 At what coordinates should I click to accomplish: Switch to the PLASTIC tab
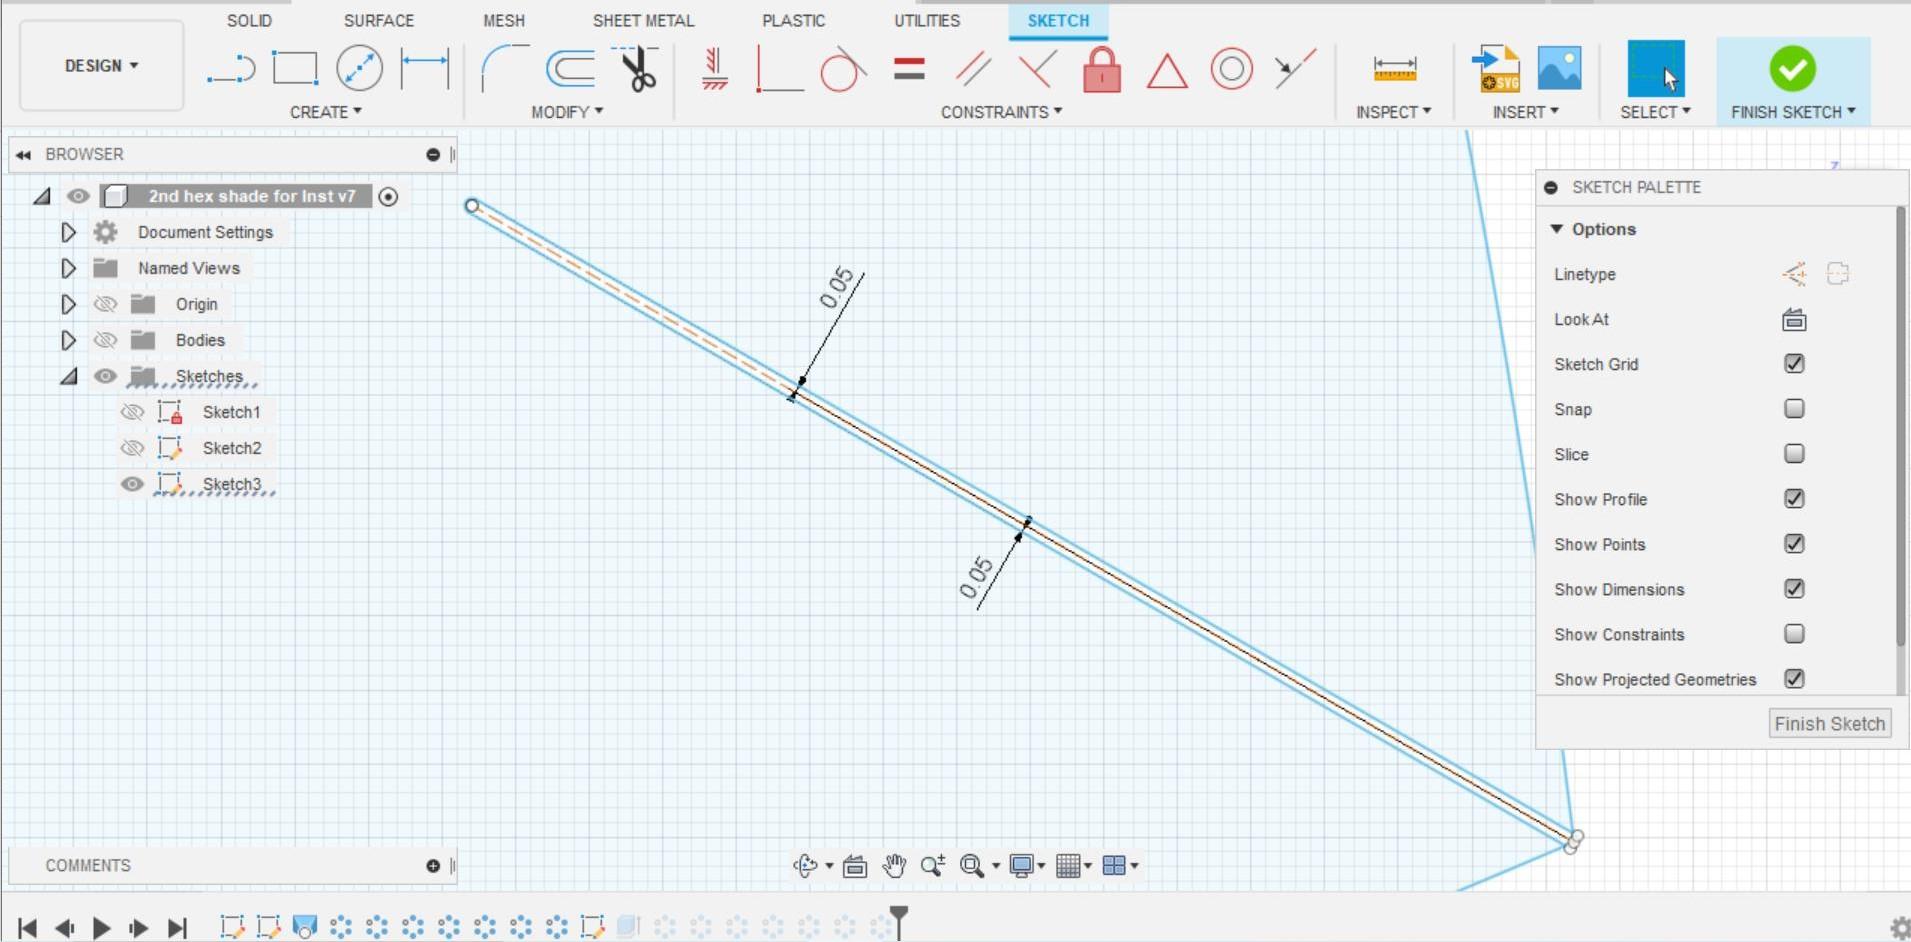(793, 20)
